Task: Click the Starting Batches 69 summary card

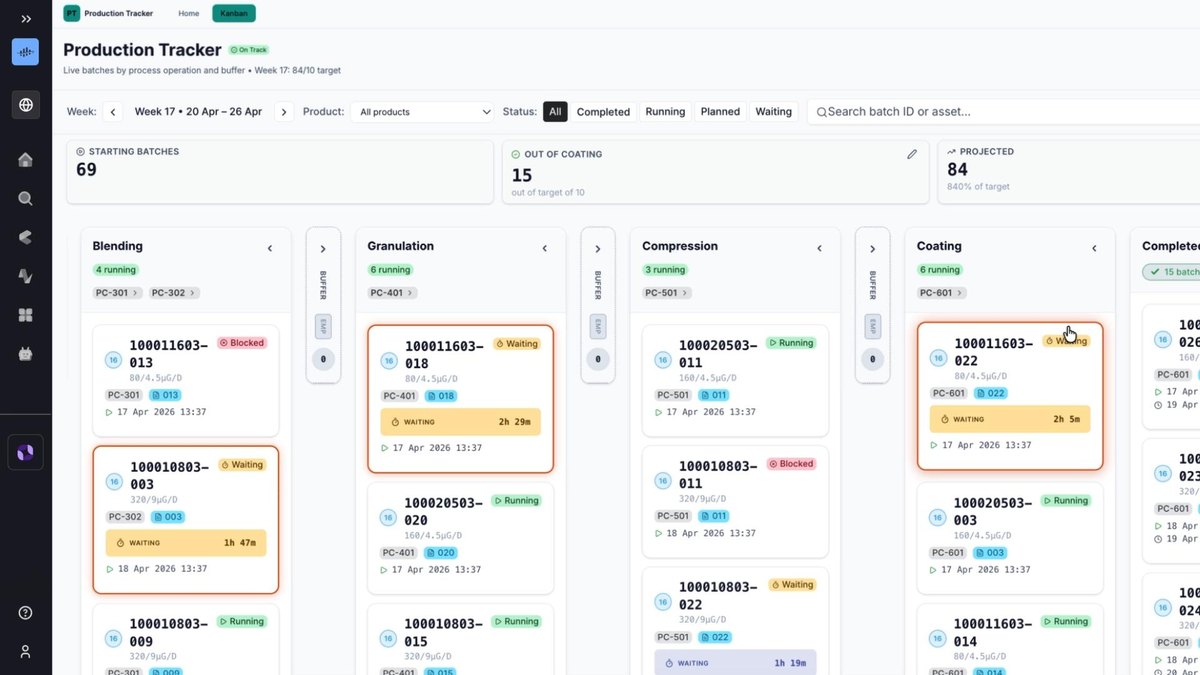Action: (280, 172)
